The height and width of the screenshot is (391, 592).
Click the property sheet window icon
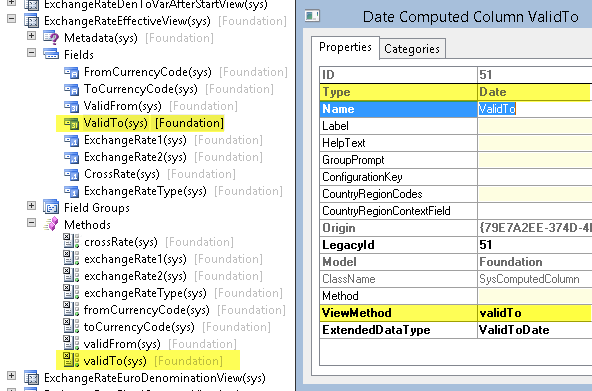312,16
